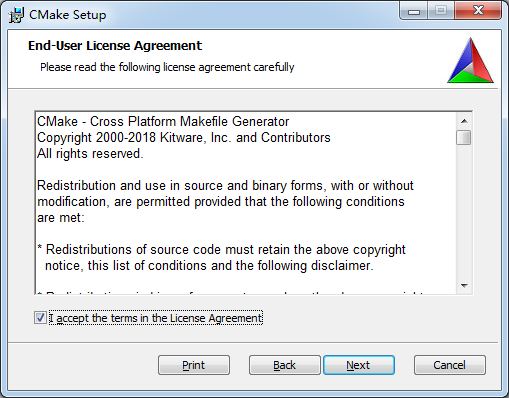Image resolution: width=509 pixels, height=398 pixels.
Task: Click the line starting 'modification, are permitted provided'
Action: 221,202
